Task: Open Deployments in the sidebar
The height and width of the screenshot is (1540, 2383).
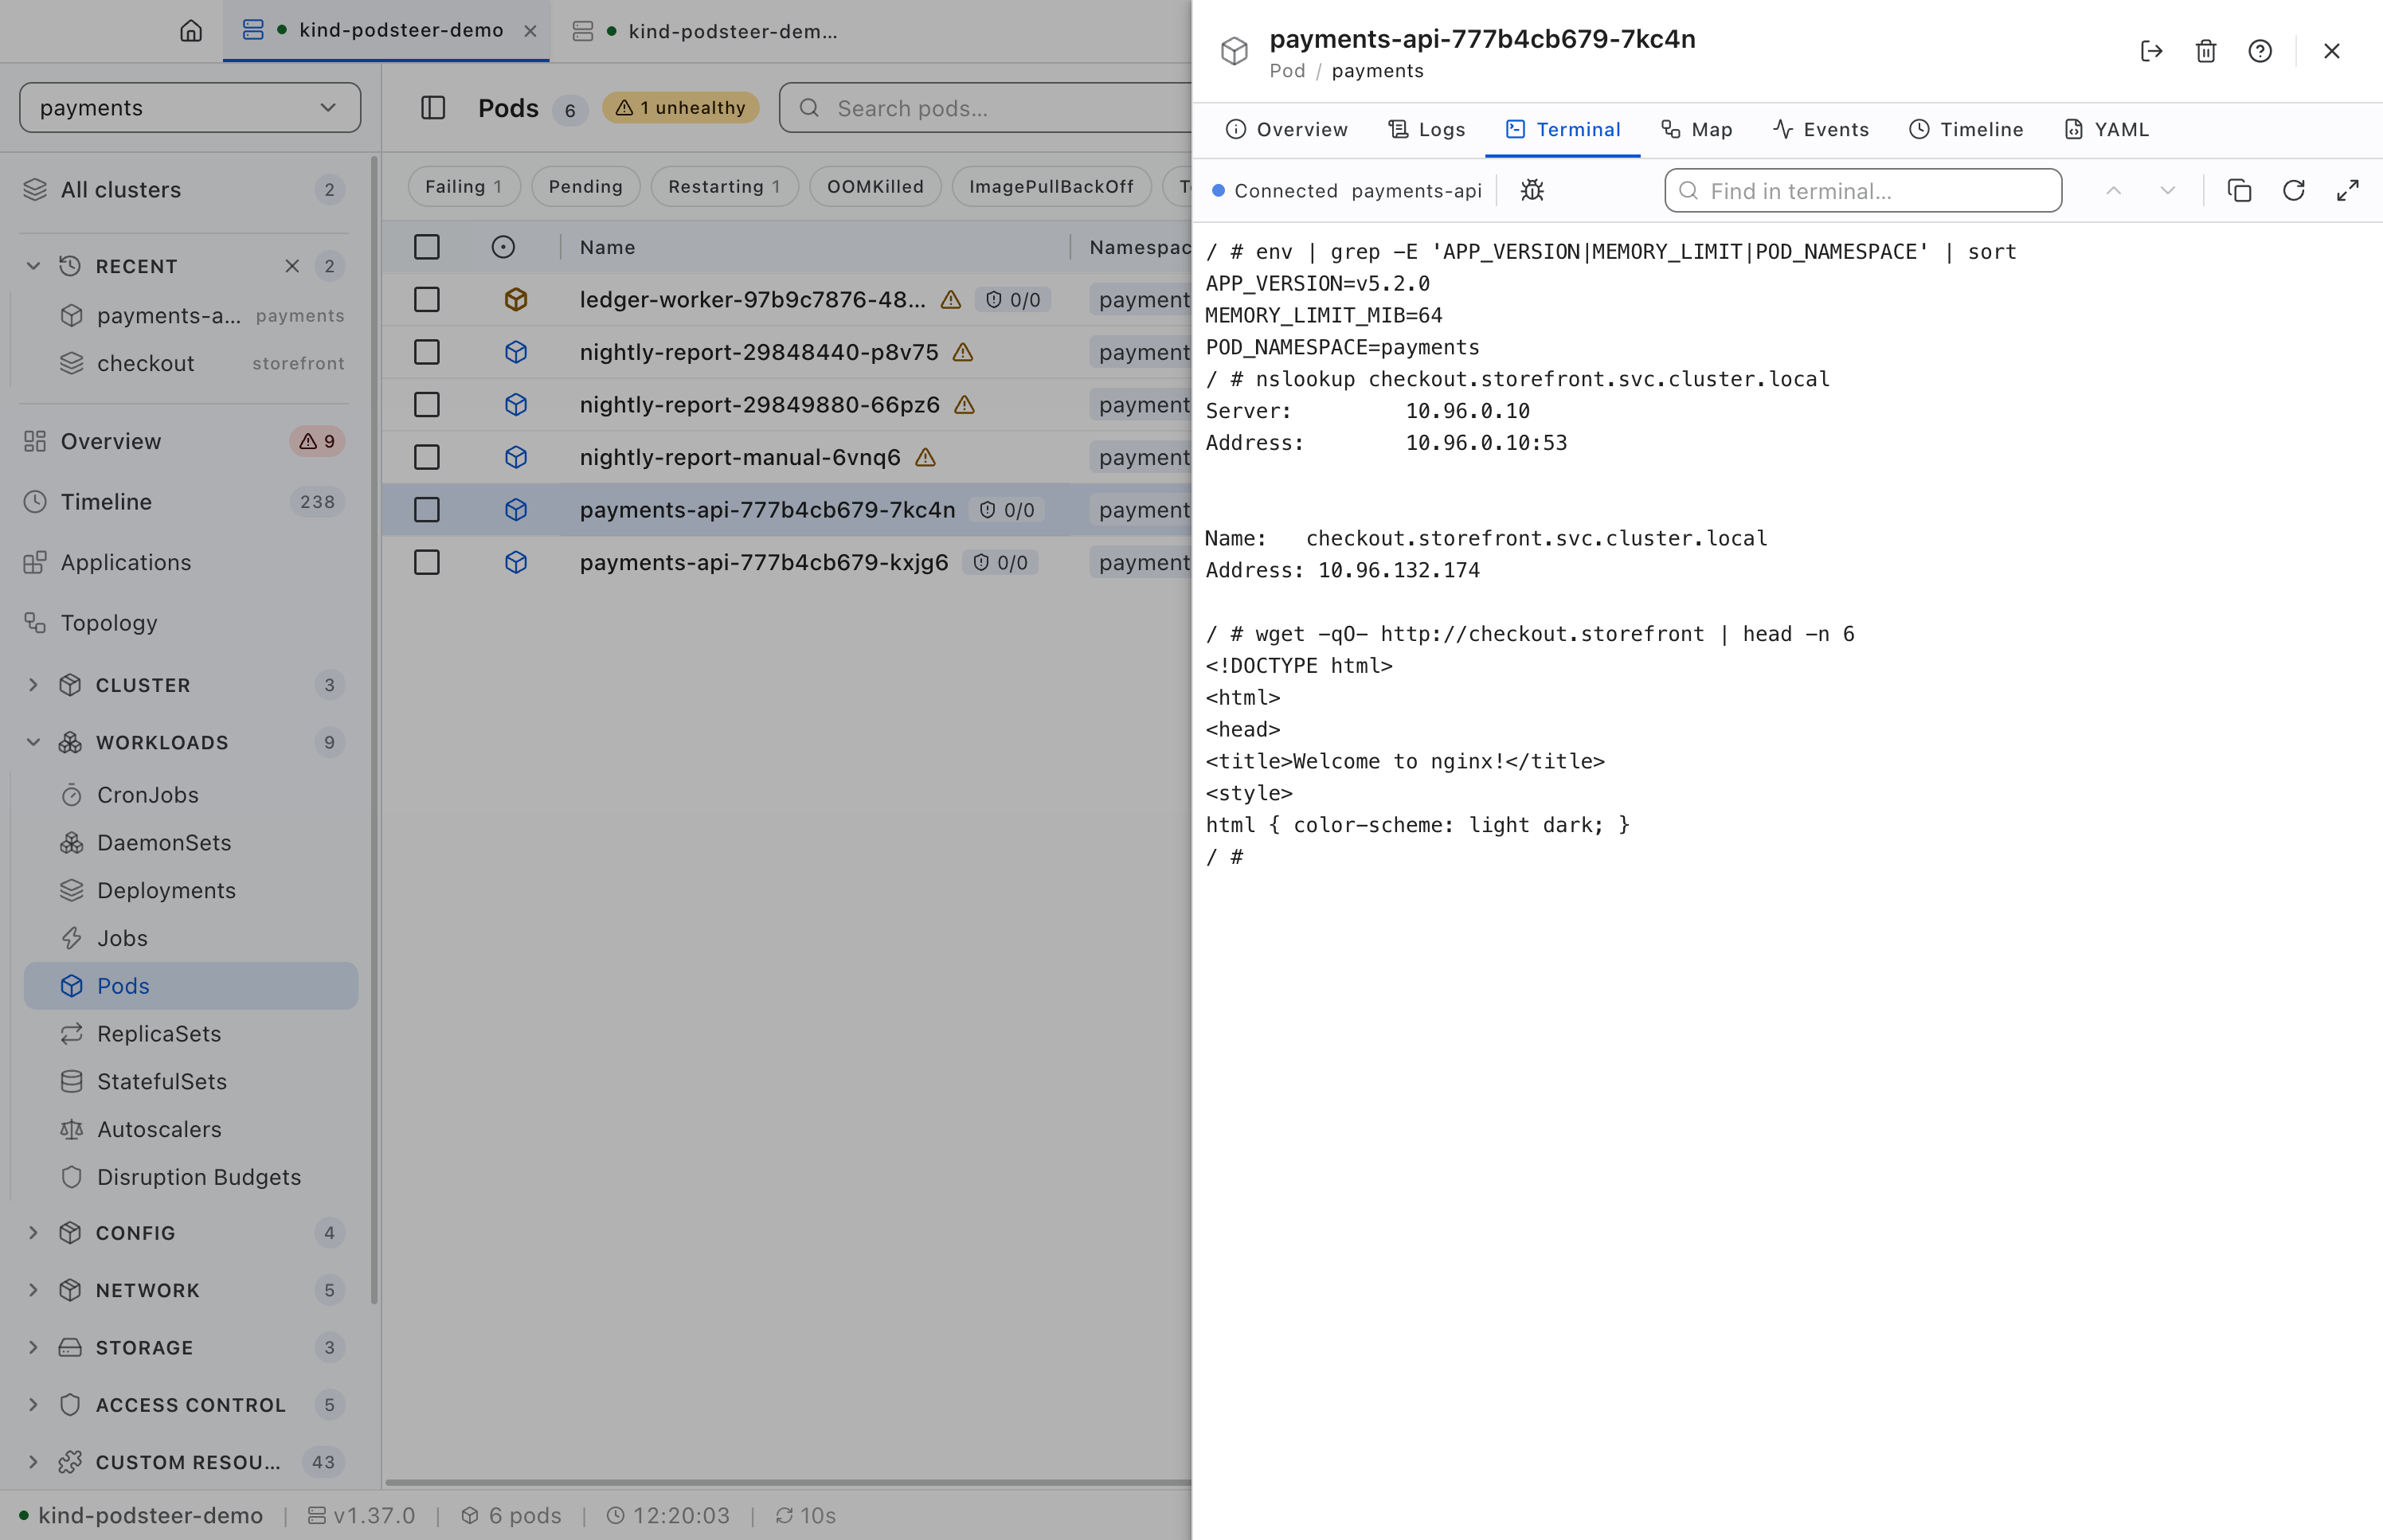Action: 190,890
